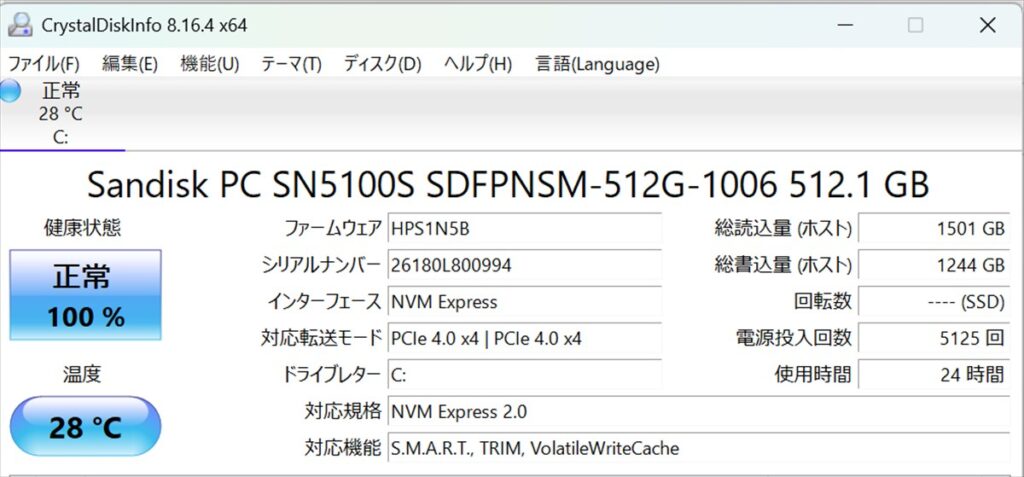Click the CrystalDiskInfo app icon in title bar
This screenshot has width=1024, height=477.
[x=20, y=25]
